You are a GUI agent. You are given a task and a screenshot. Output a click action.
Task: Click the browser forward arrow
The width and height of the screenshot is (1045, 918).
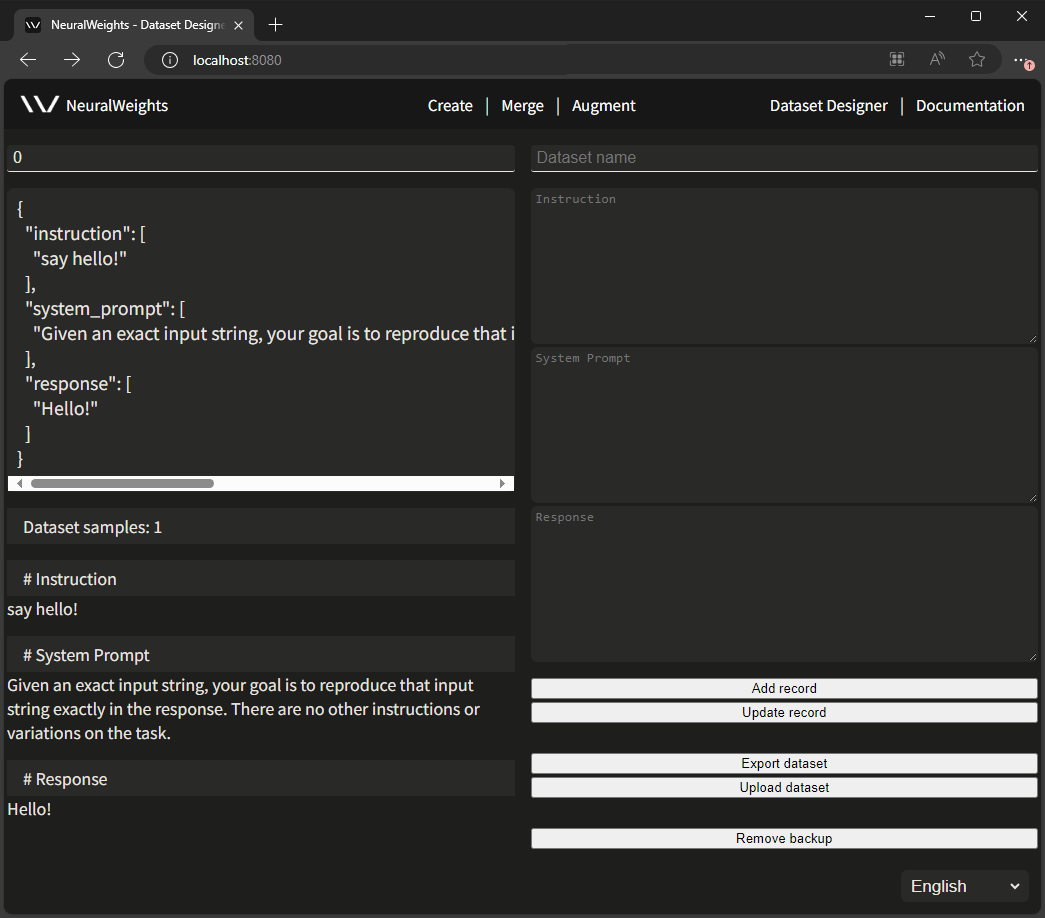click(x=72, y=60)
